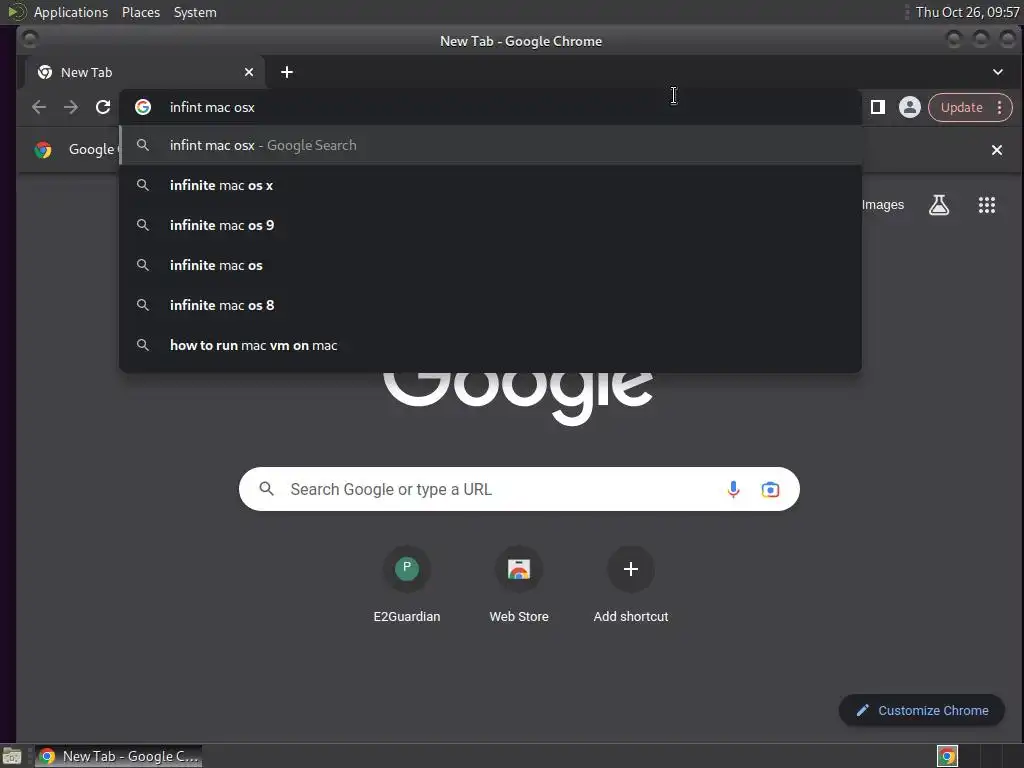Go forward to next page

click(71, 107)
